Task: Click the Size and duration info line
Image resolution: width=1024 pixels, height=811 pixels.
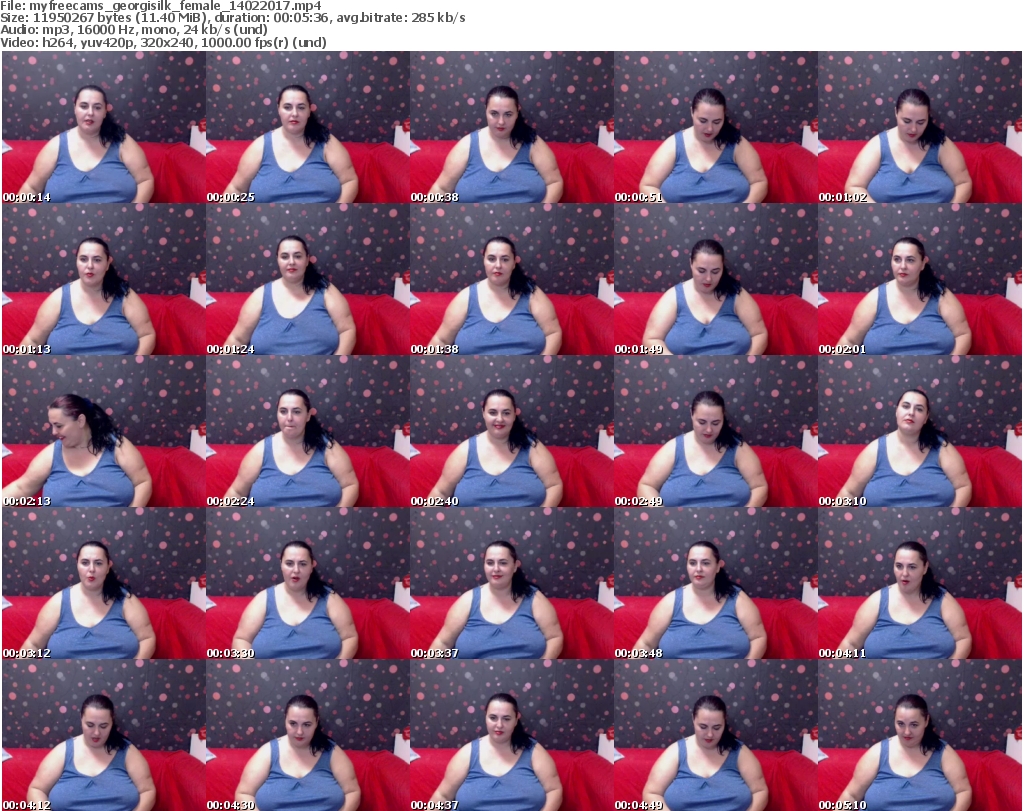Action: coord(233,18)
